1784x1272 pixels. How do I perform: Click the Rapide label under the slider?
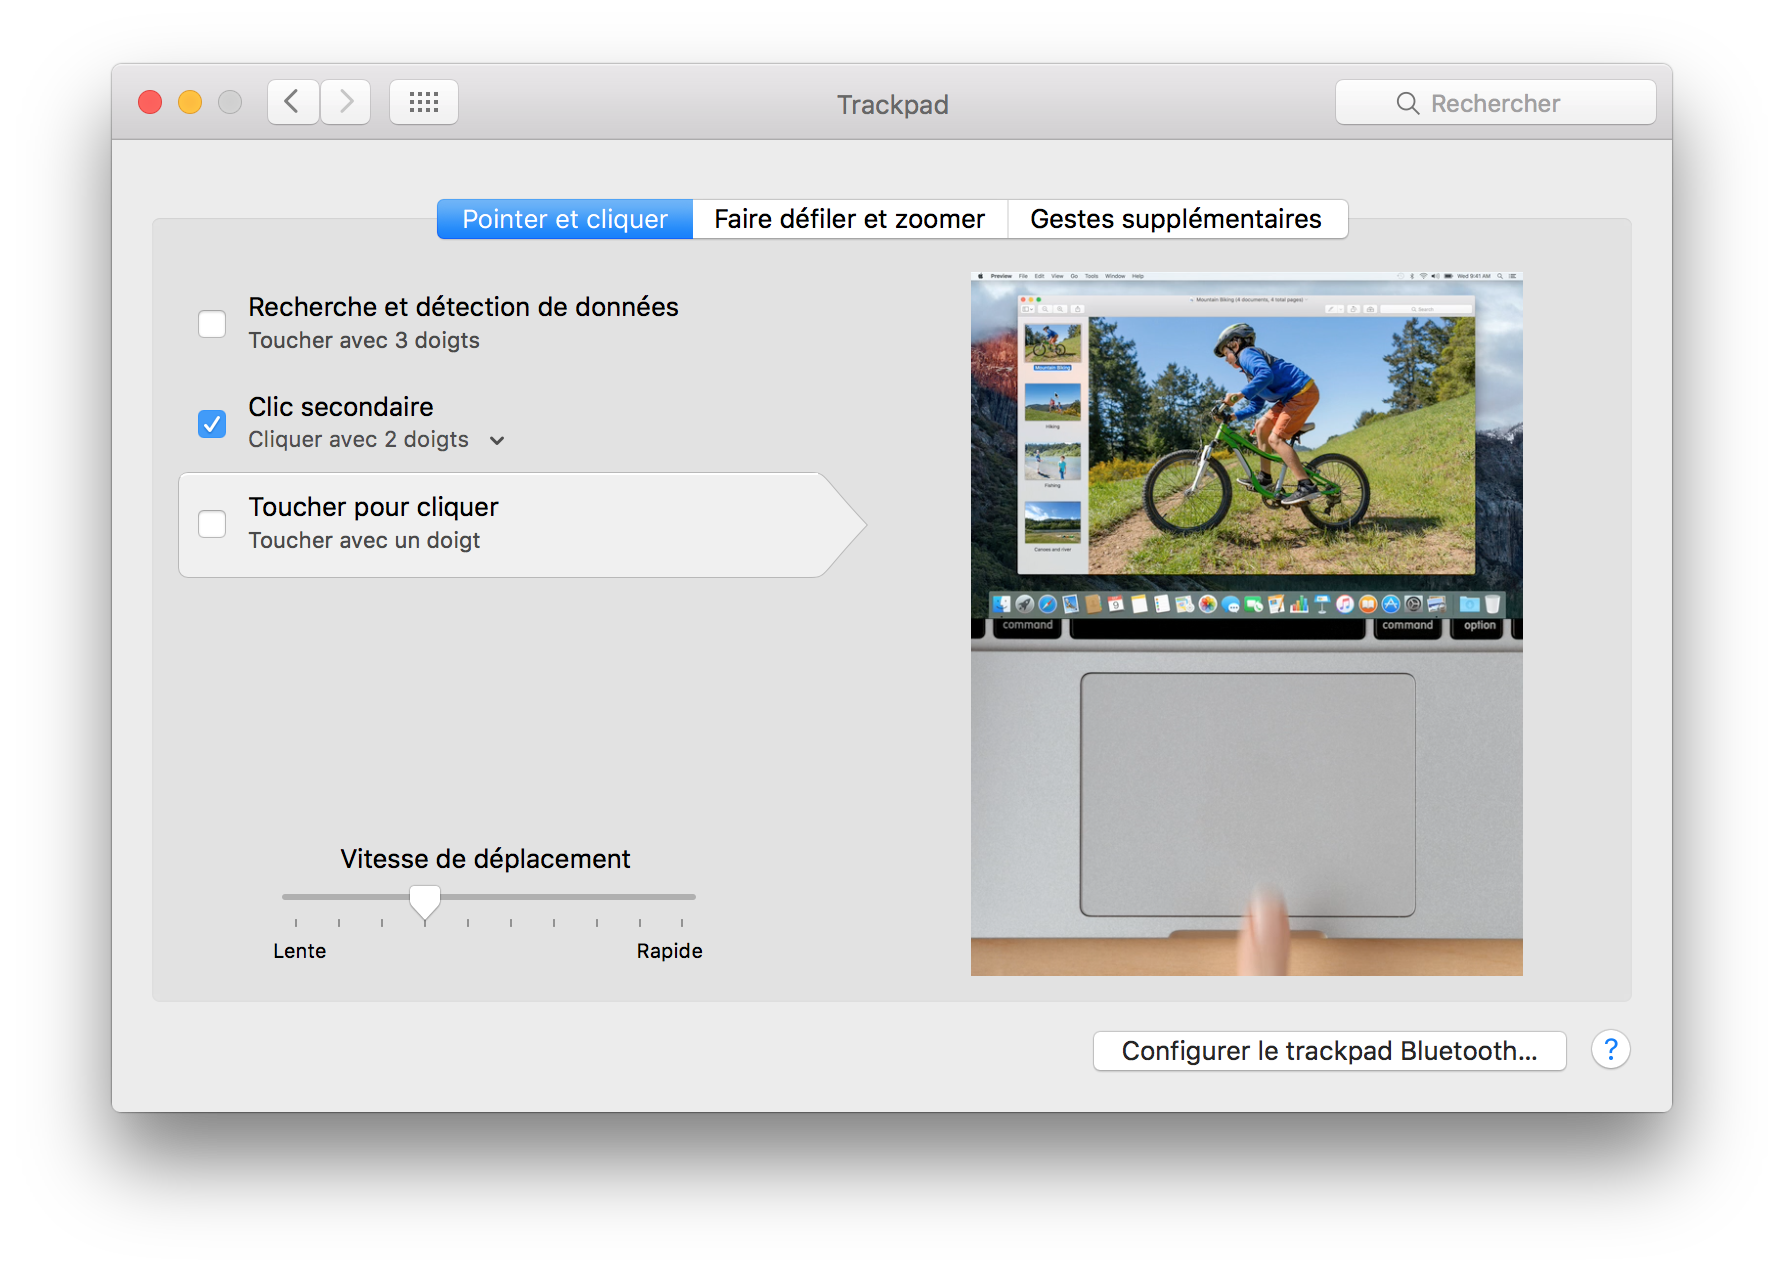click(x=670, y=951)
